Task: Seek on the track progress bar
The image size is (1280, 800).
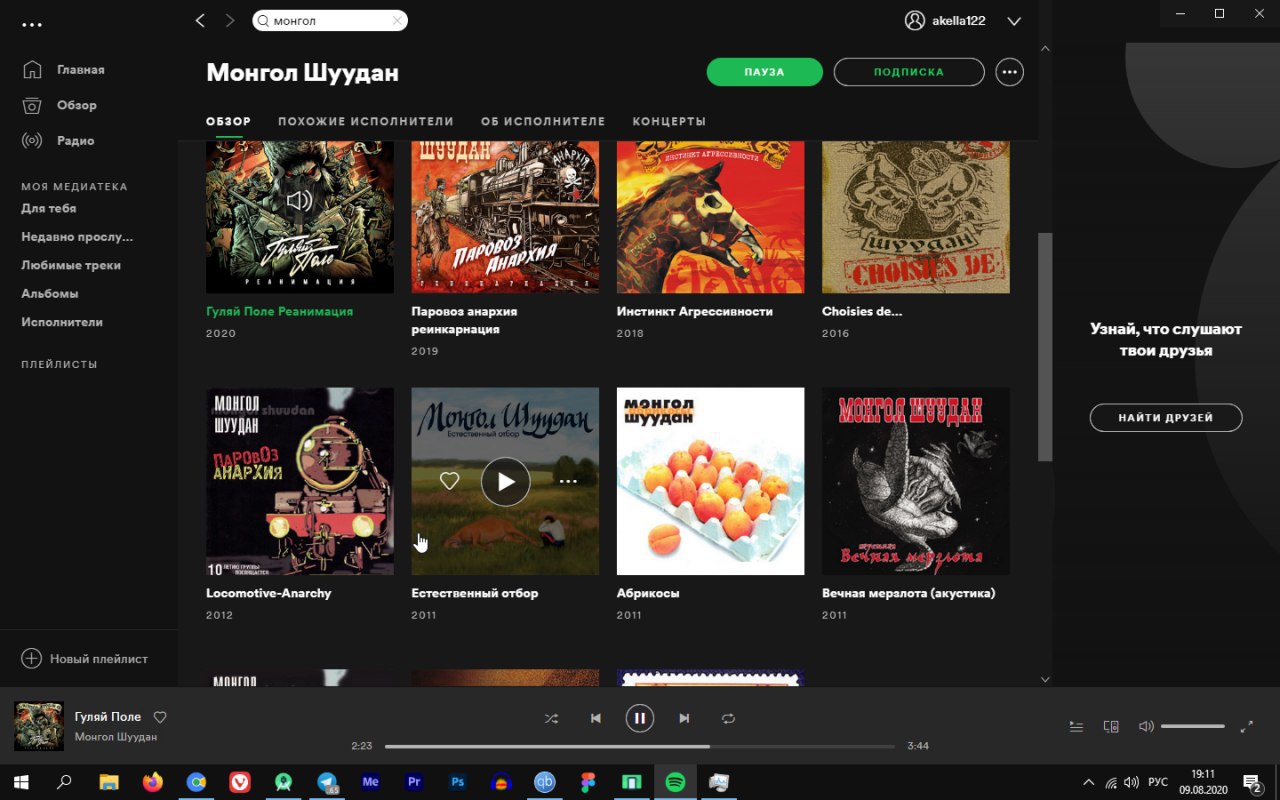Action: coord(640,746)
